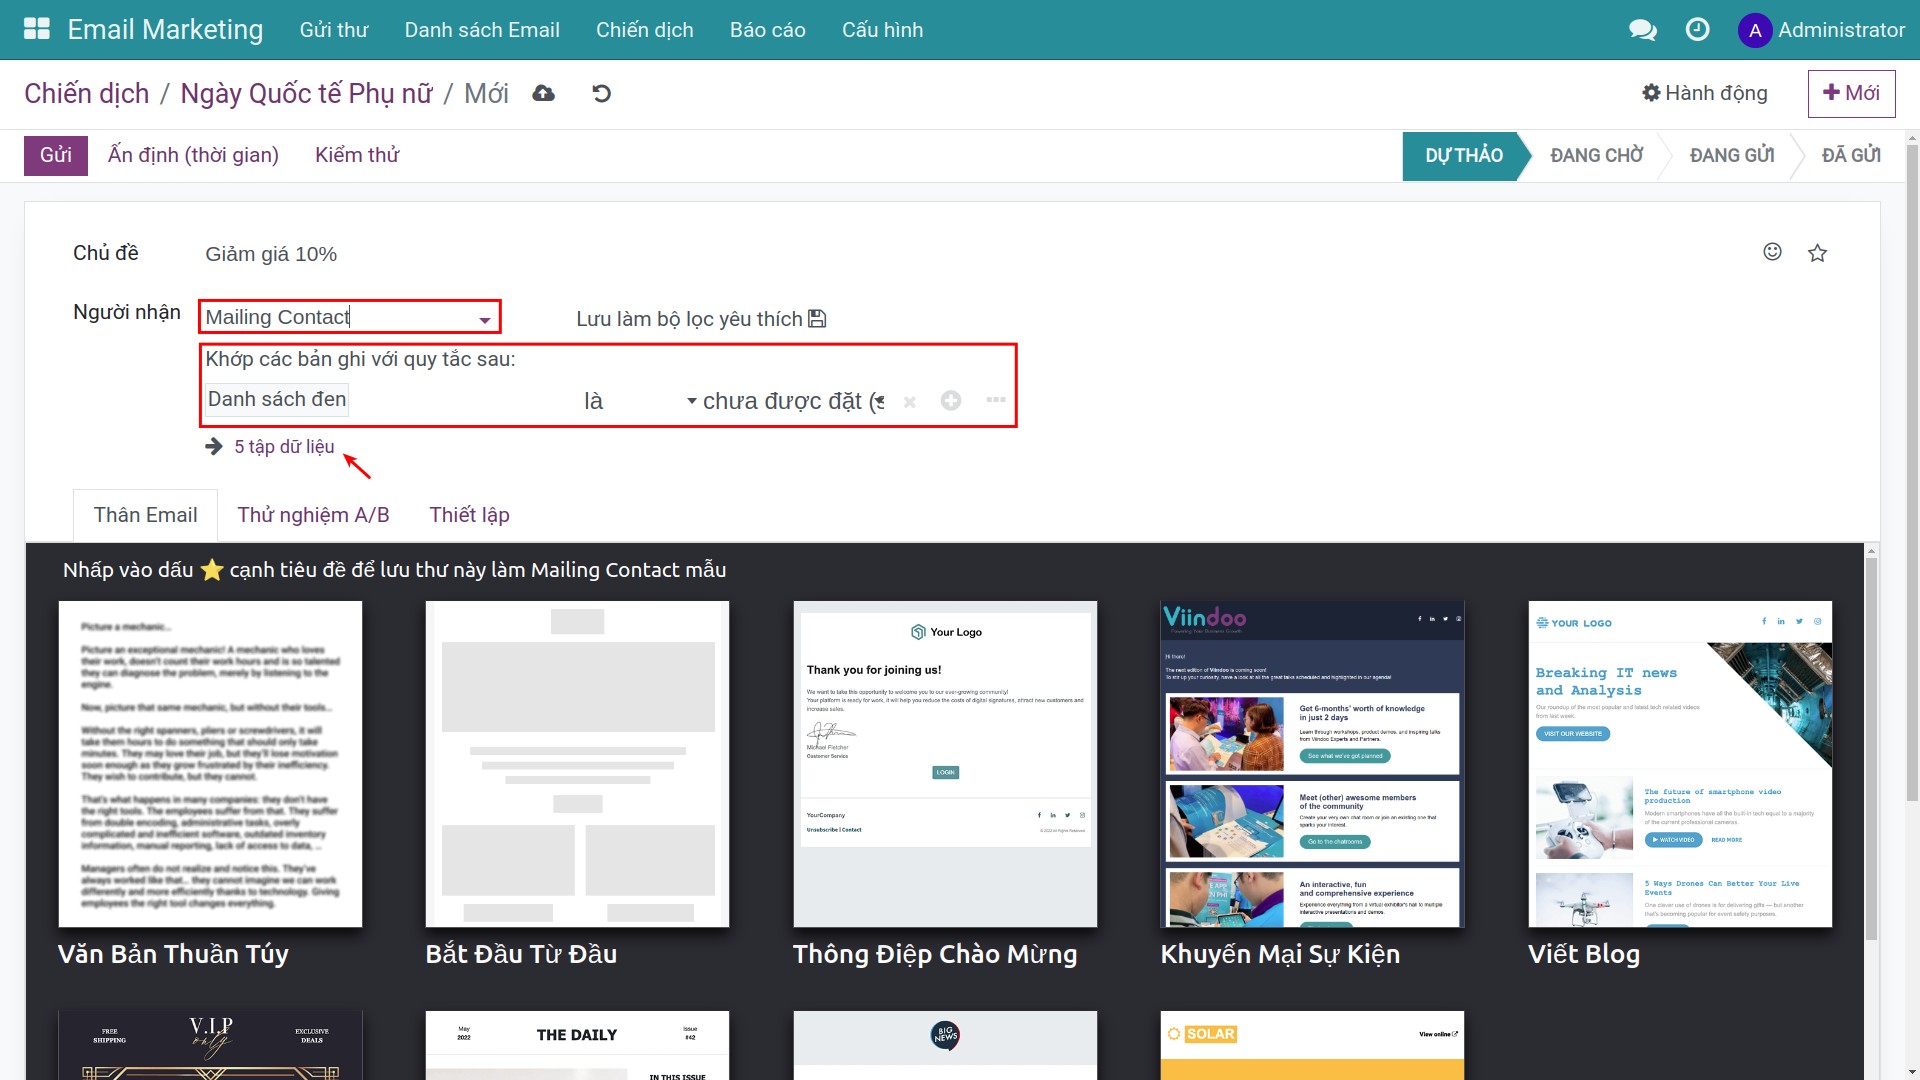The image size is (1920, 1080).
Task: Select the Viết Blog email template
Action: click(1679, 765)
